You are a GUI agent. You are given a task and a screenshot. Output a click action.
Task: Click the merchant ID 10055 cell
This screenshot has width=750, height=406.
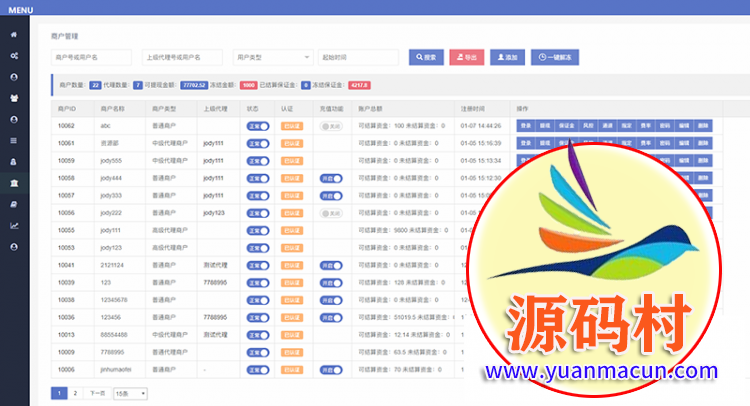[x=66, y=230]
